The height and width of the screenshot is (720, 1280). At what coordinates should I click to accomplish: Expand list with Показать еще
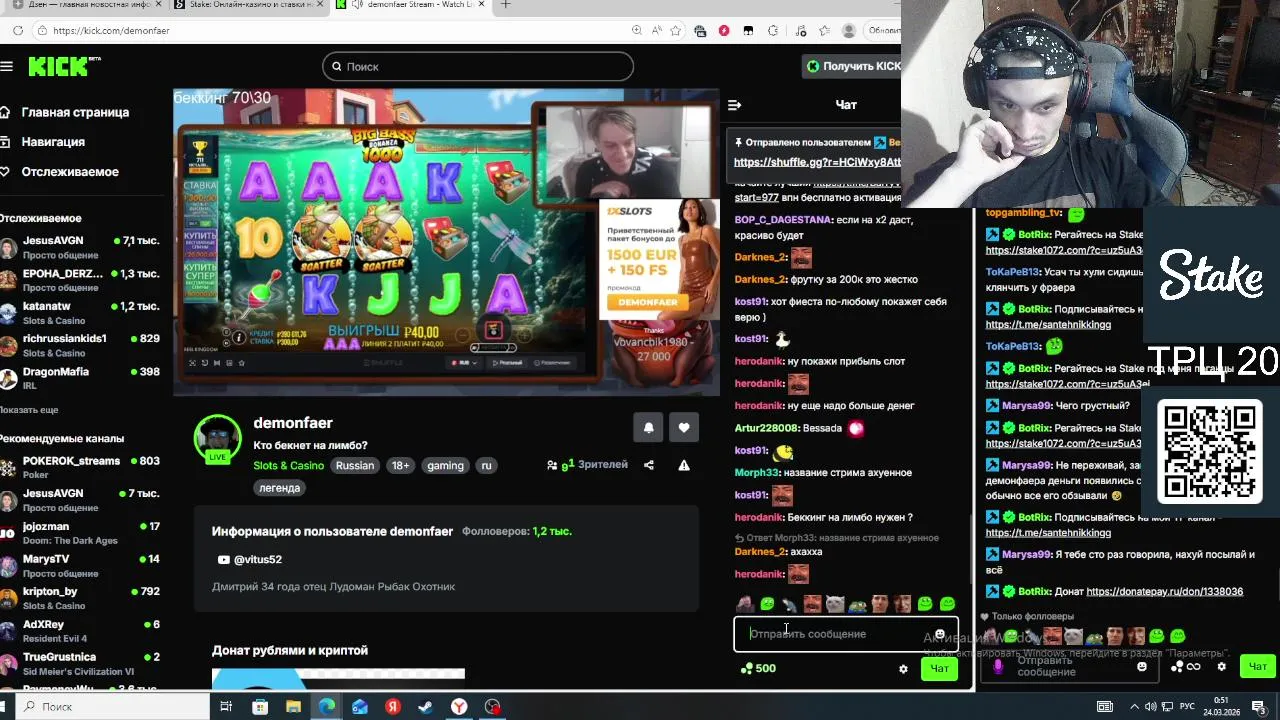(29, 410)
